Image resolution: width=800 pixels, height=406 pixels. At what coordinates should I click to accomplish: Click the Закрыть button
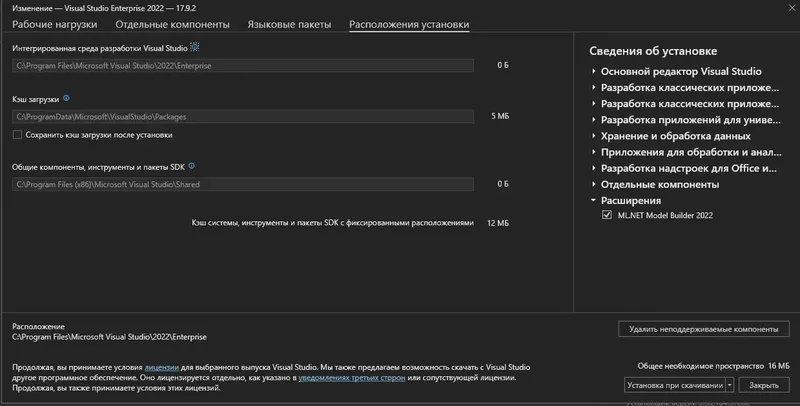[764, 385]
